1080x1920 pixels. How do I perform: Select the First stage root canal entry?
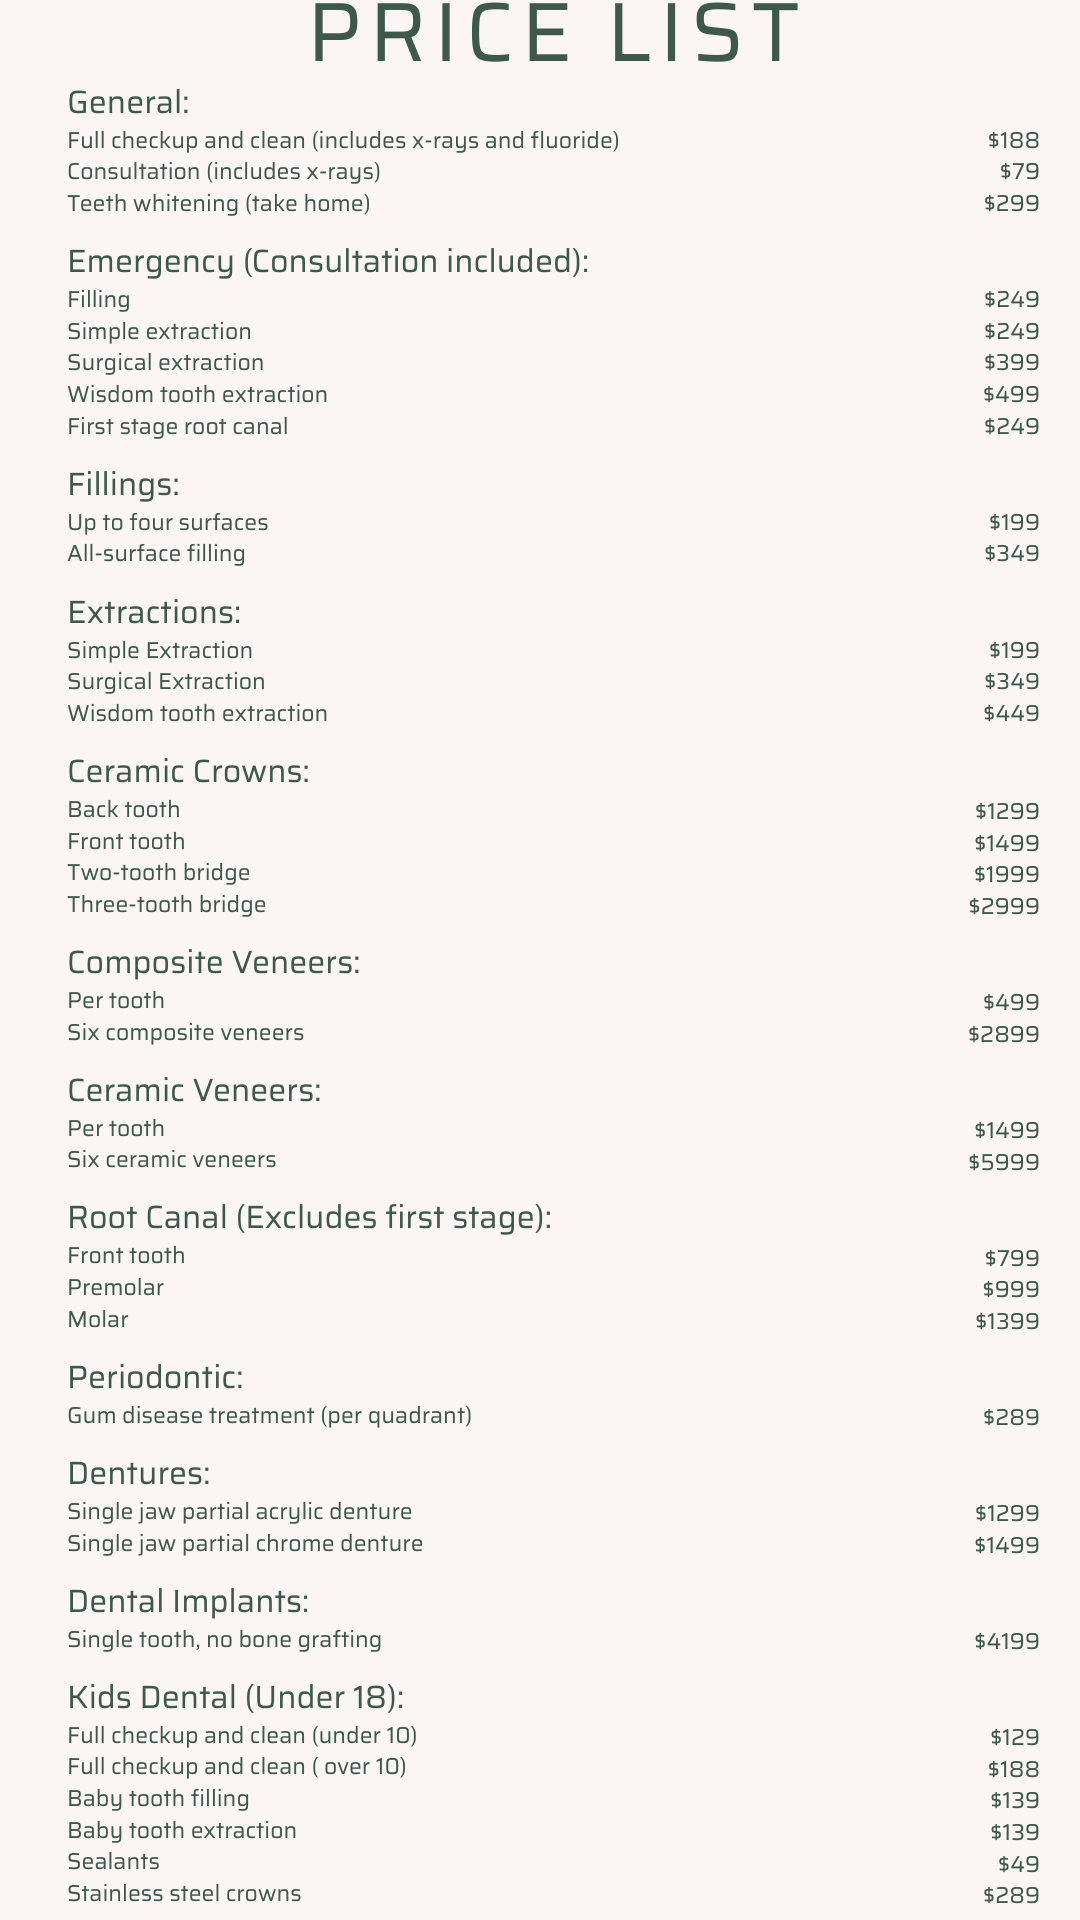pos(178,427)
